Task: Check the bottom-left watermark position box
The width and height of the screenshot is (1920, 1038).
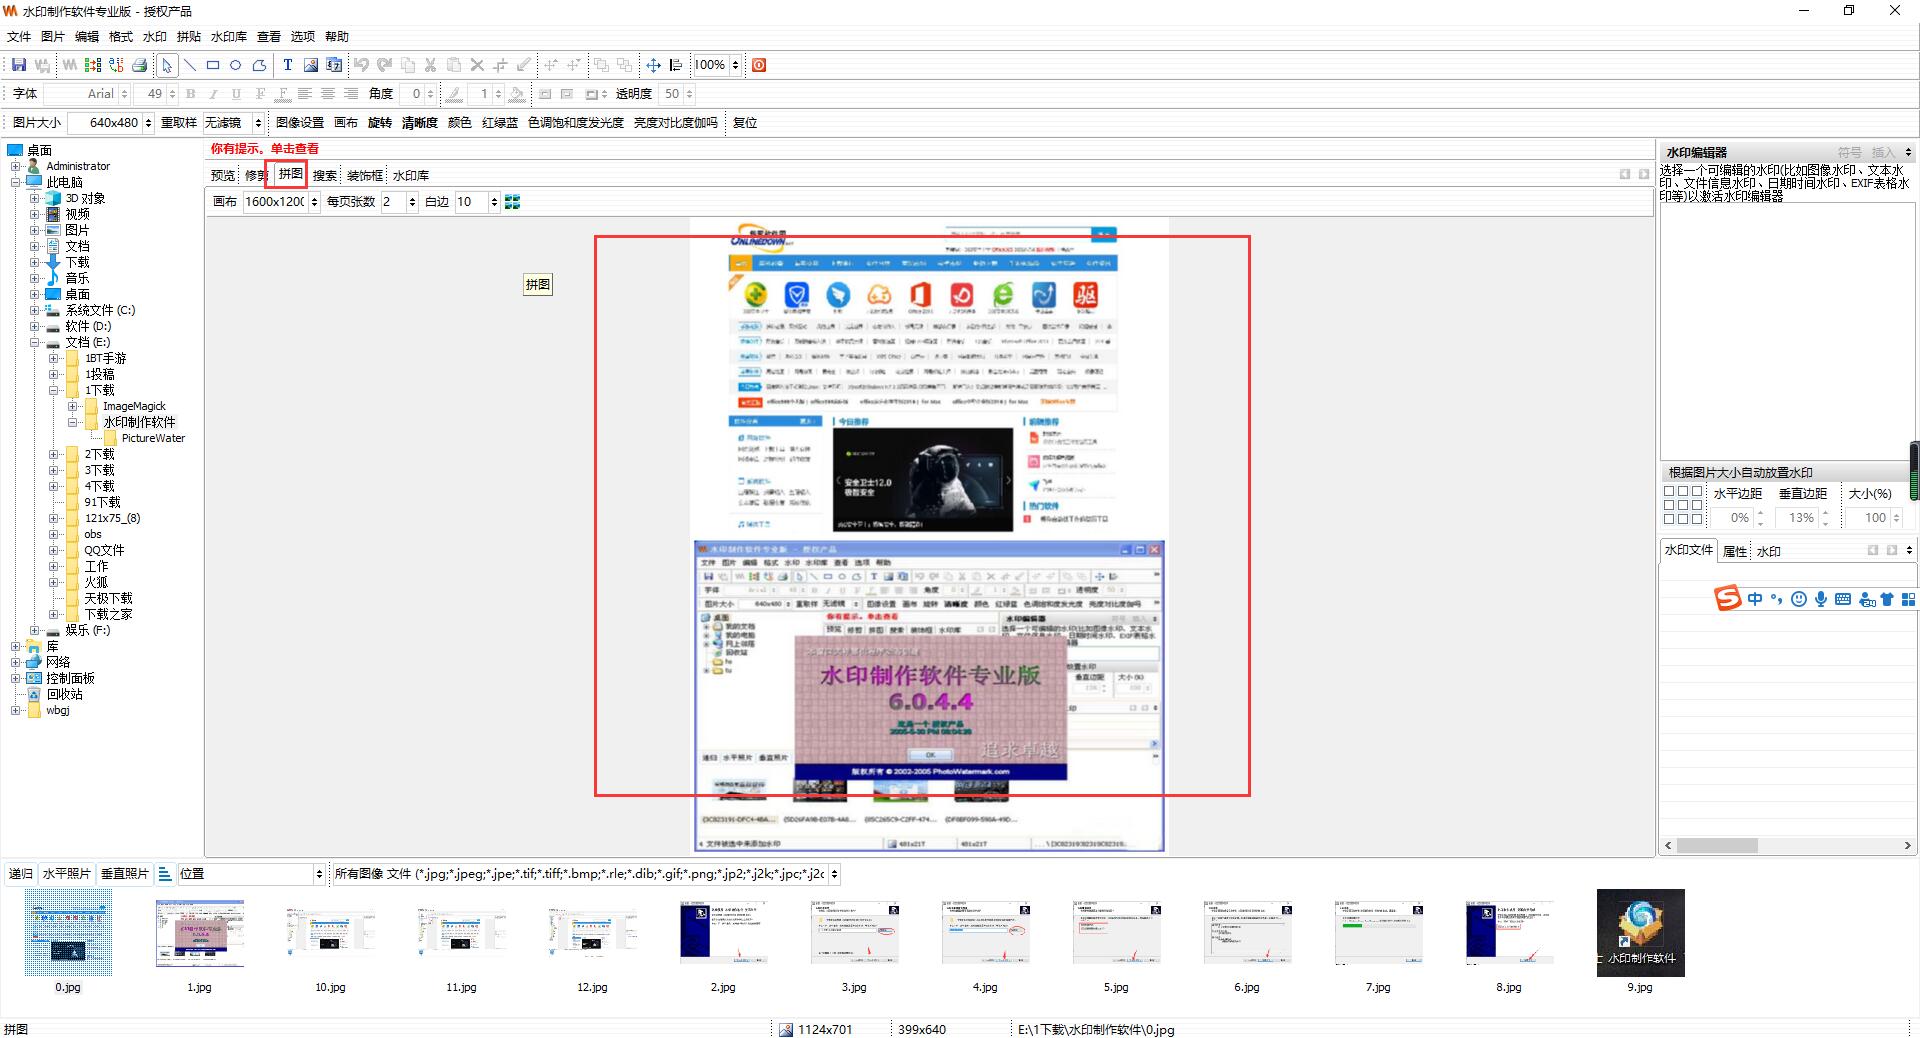Action: 1669,518
